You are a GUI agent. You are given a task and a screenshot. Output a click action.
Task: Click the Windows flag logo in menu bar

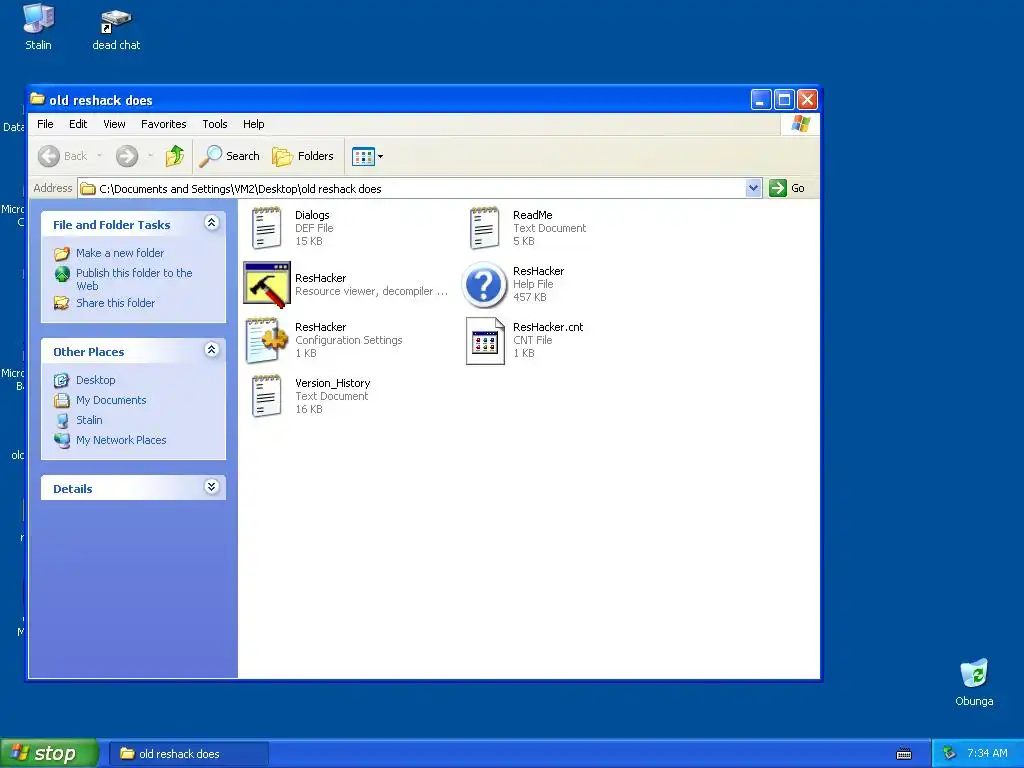801,123
